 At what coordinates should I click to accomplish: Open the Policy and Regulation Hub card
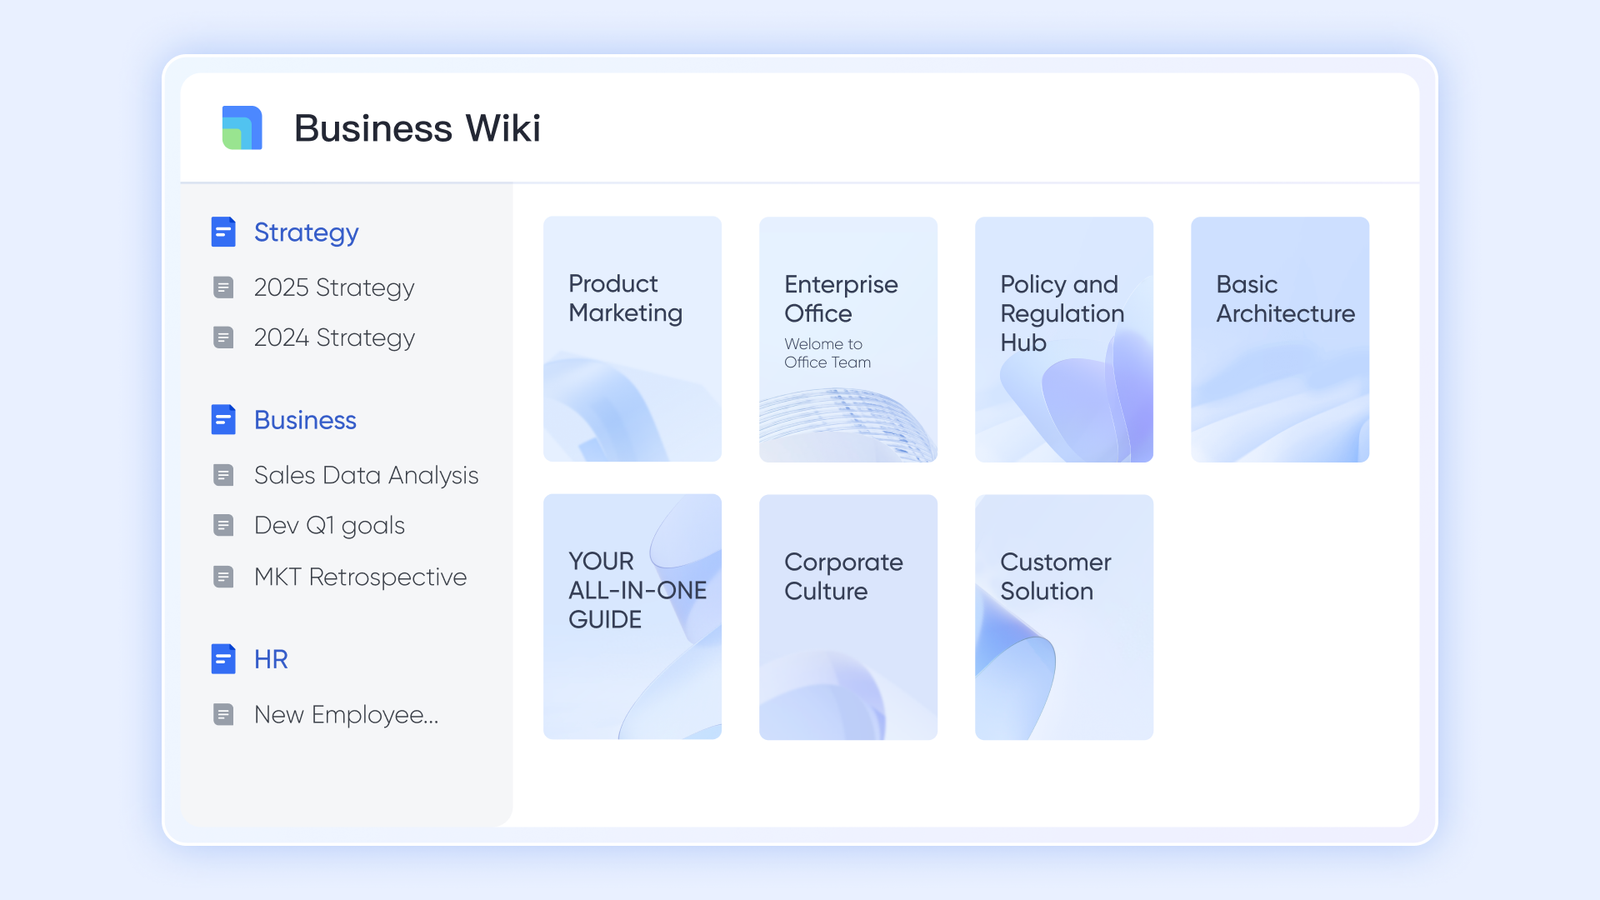pos(1064,339)
